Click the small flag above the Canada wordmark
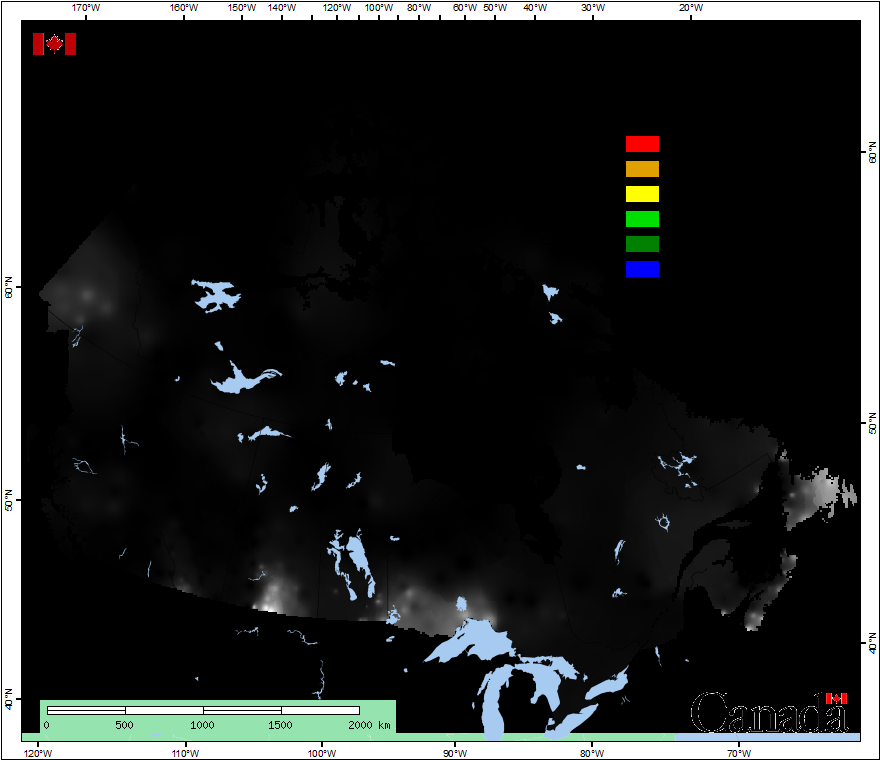 (836, 698)
